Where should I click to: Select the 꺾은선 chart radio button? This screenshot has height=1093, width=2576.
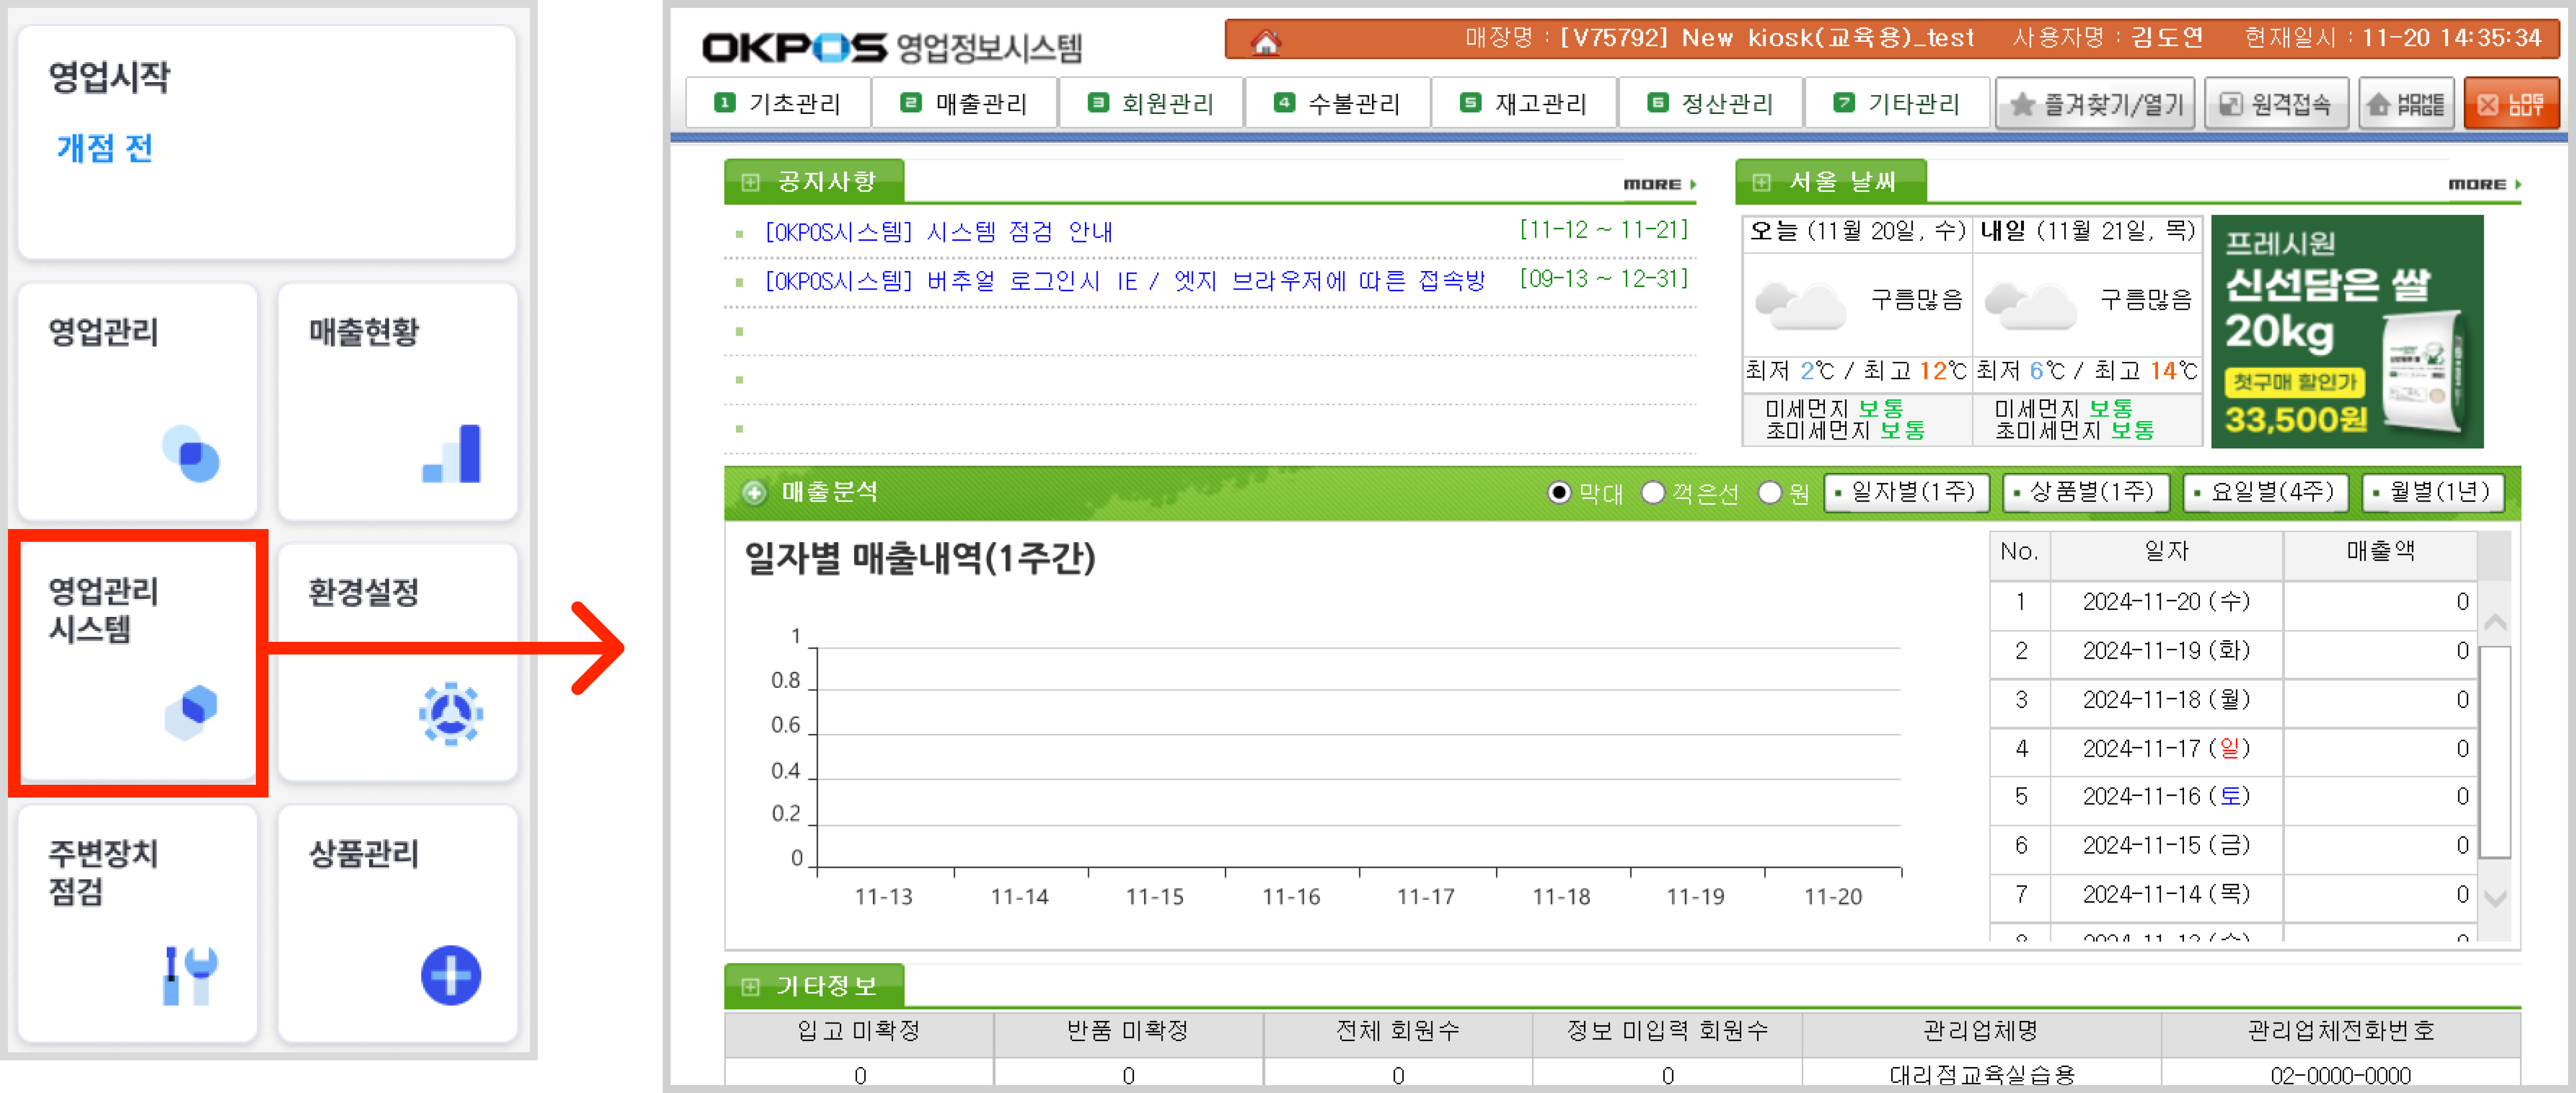tap(1653, 493)
